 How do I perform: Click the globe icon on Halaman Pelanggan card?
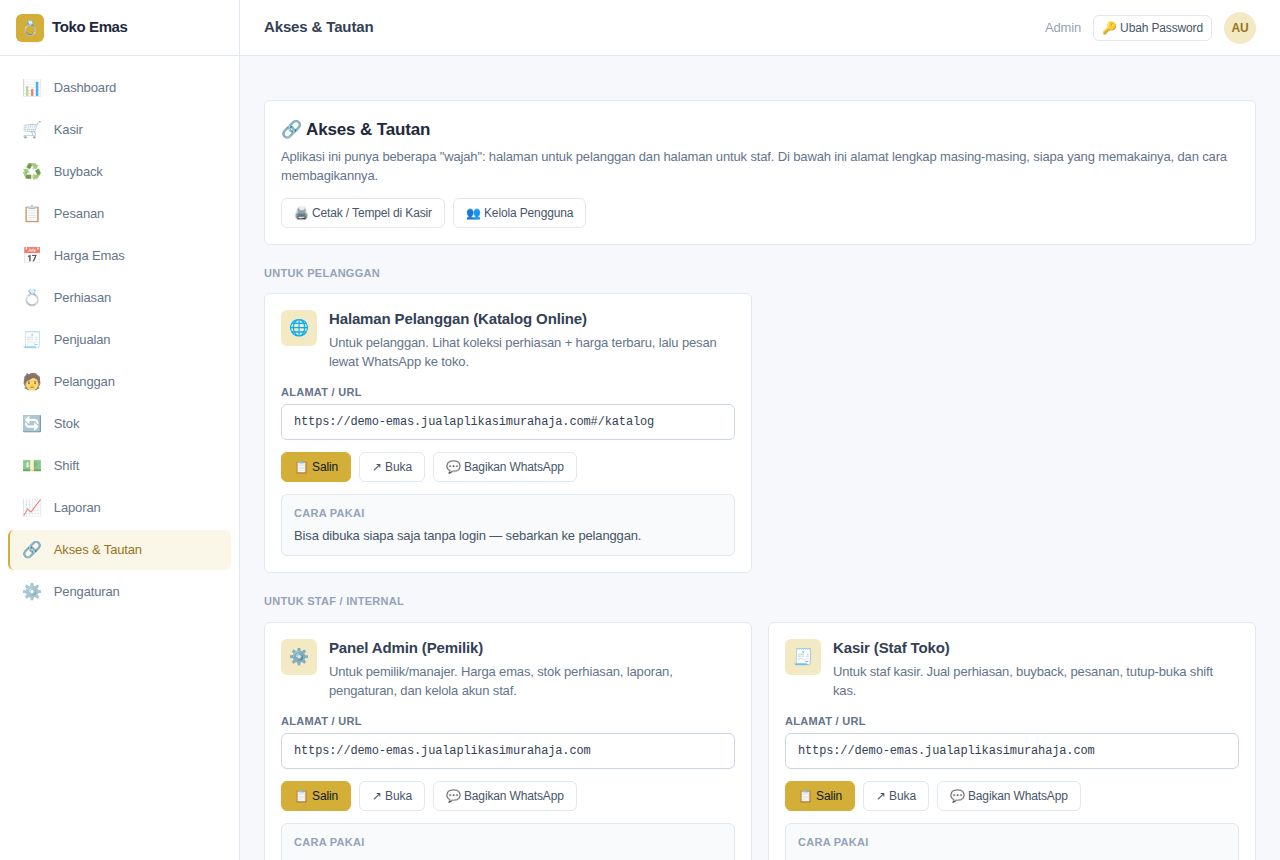[x=299, y=328]
